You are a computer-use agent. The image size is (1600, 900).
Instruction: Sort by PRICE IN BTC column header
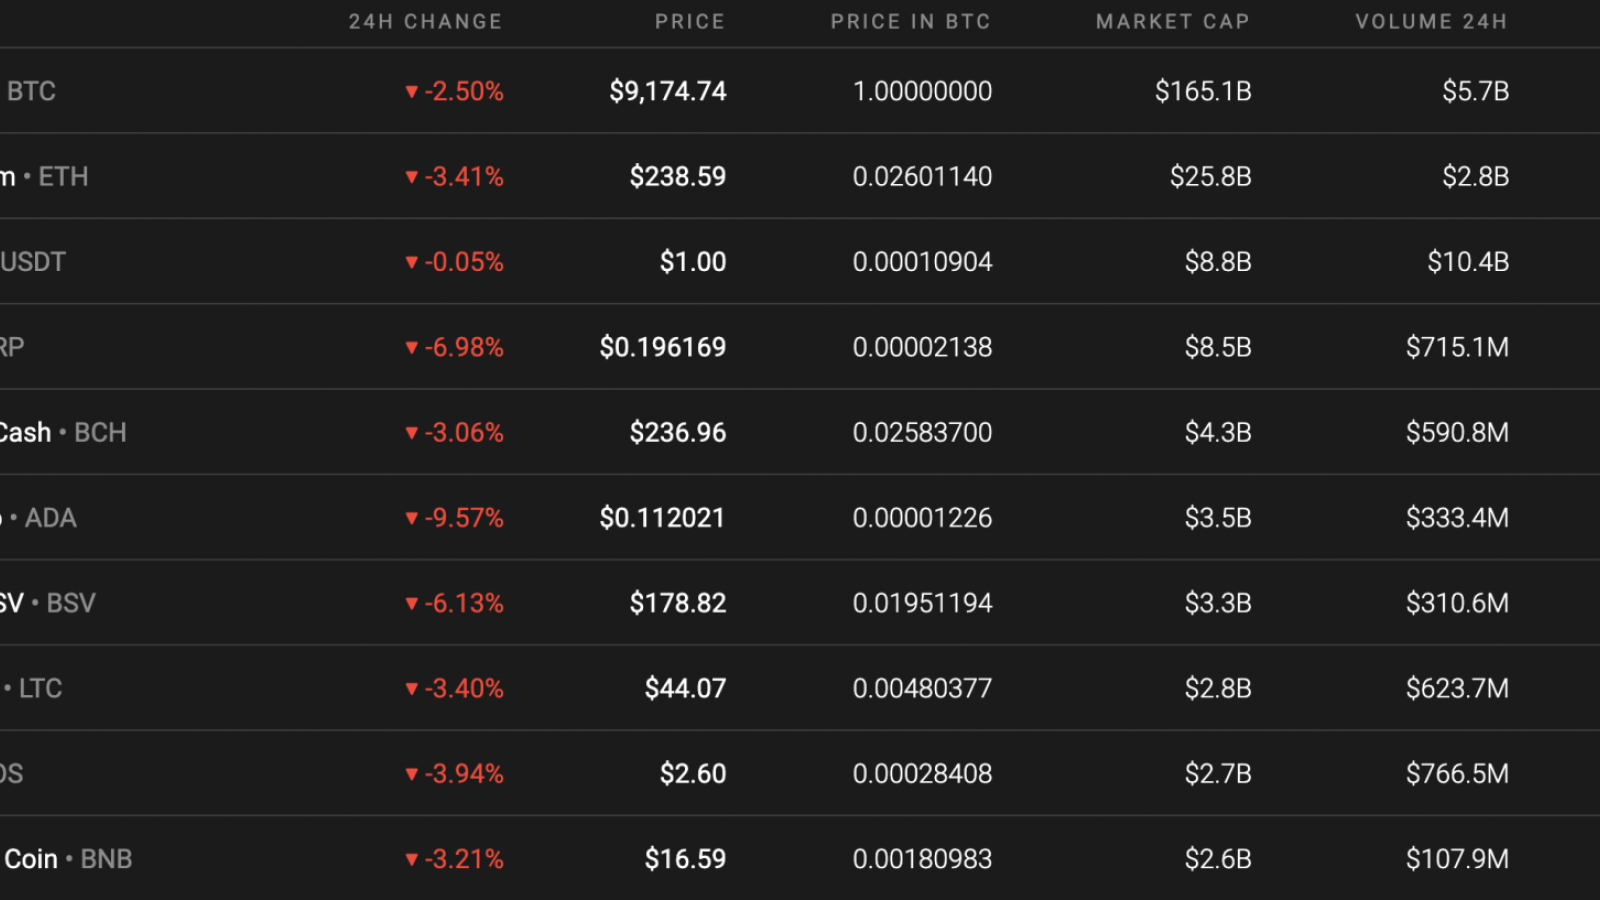click(x=910, y=22)
